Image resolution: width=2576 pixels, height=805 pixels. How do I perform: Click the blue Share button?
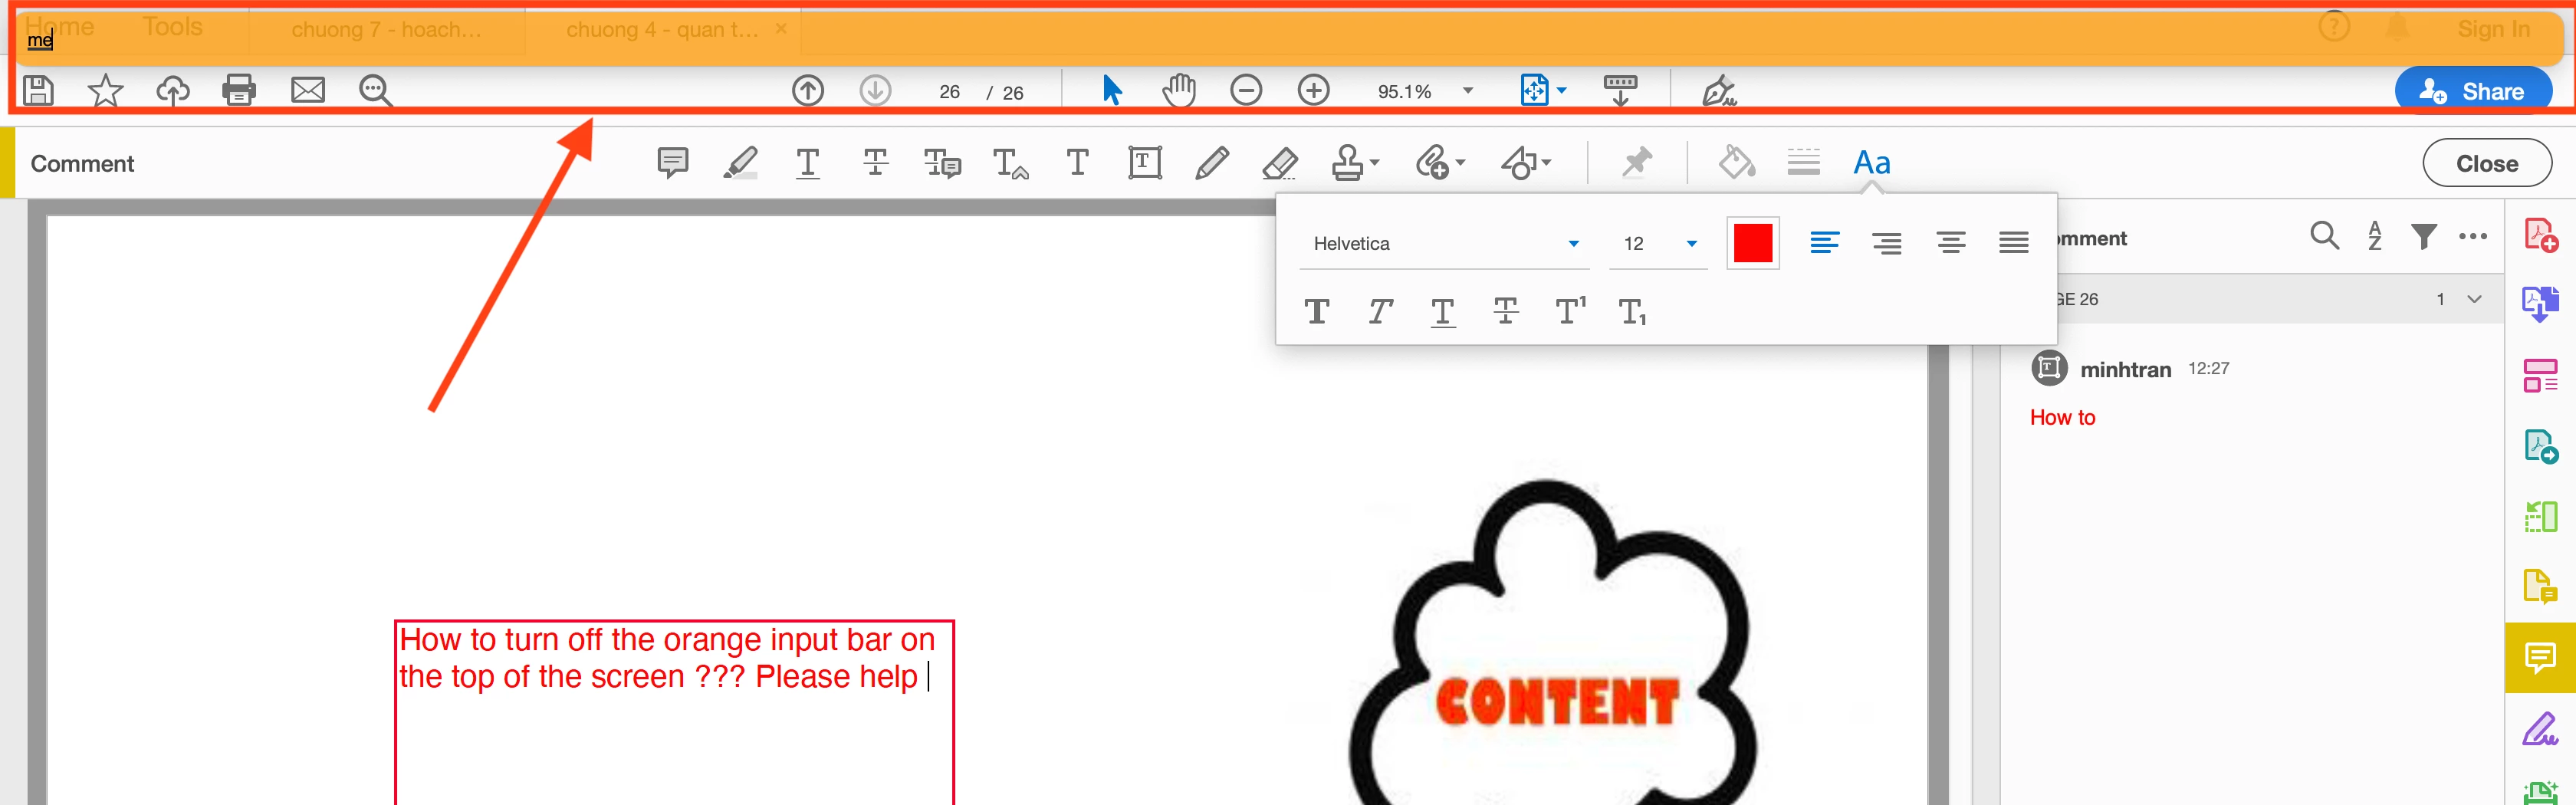tap(2473, 91)
